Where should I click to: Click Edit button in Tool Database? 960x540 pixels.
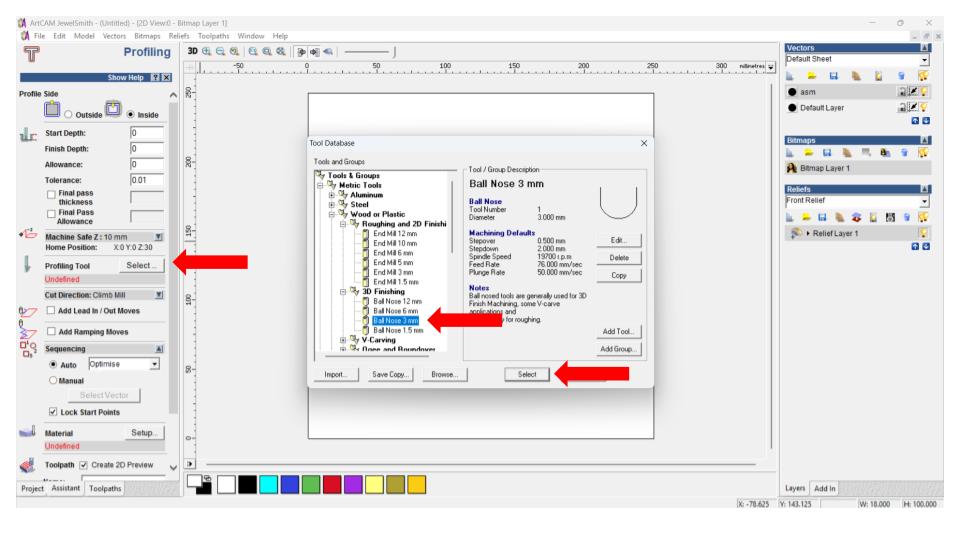click(618, 240)
